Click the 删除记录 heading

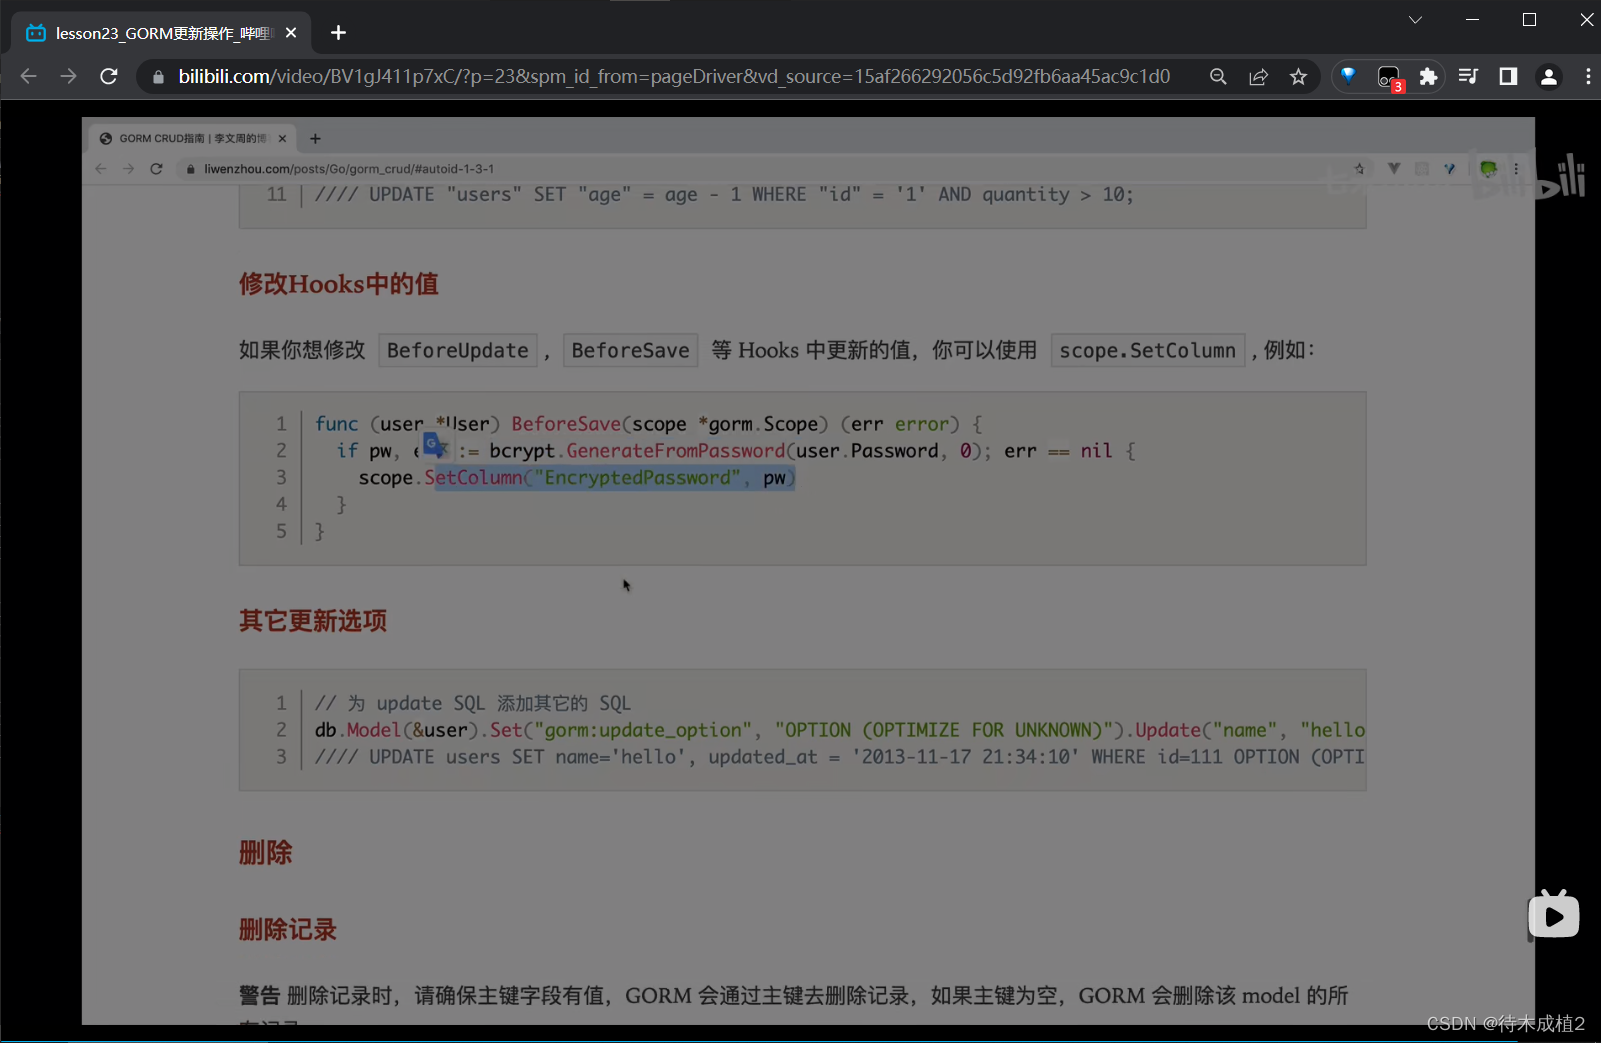pyautogui.click(x=287, y=930)
